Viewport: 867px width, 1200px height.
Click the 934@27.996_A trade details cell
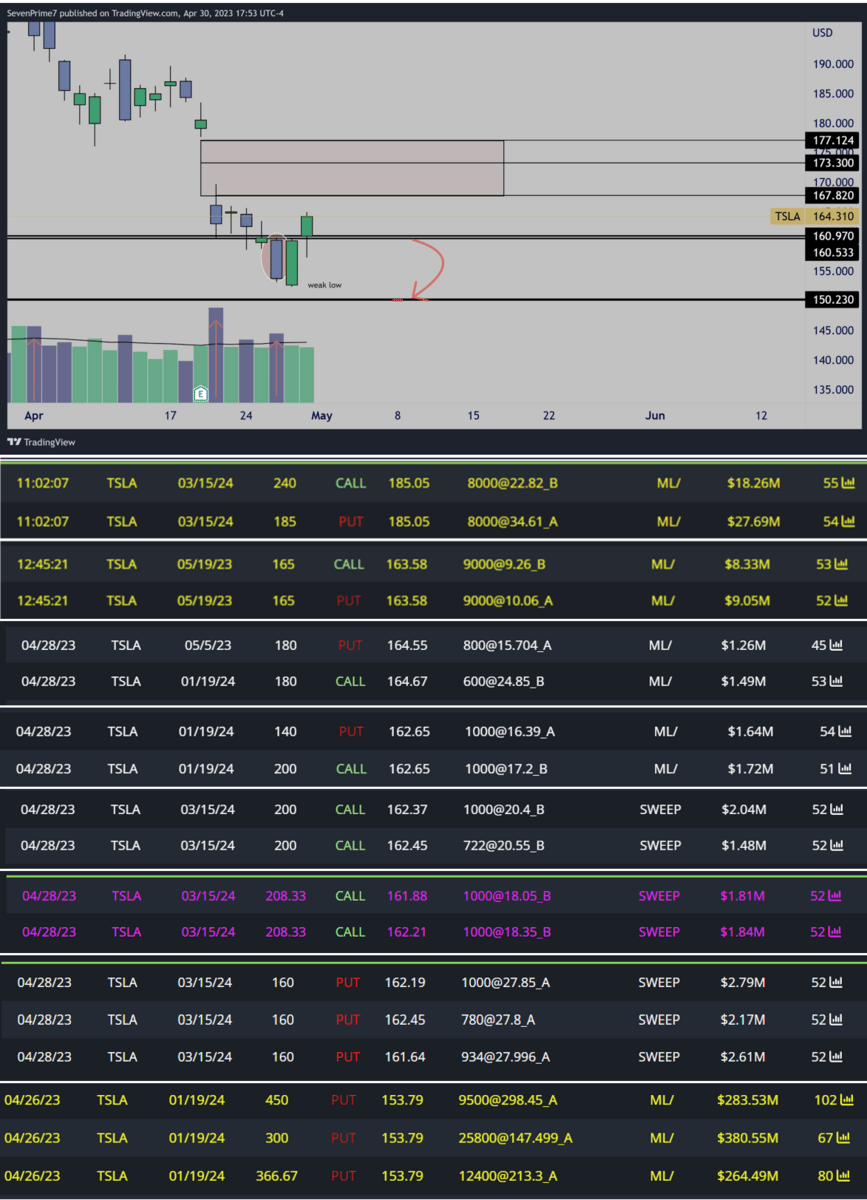505,1057
